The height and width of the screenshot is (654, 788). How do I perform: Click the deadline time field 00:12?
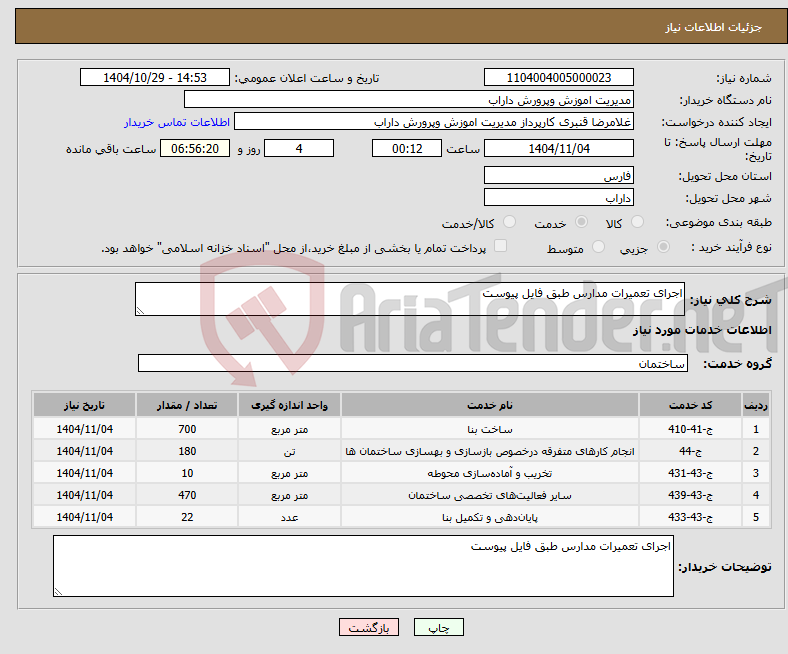[x=407, y=148]
